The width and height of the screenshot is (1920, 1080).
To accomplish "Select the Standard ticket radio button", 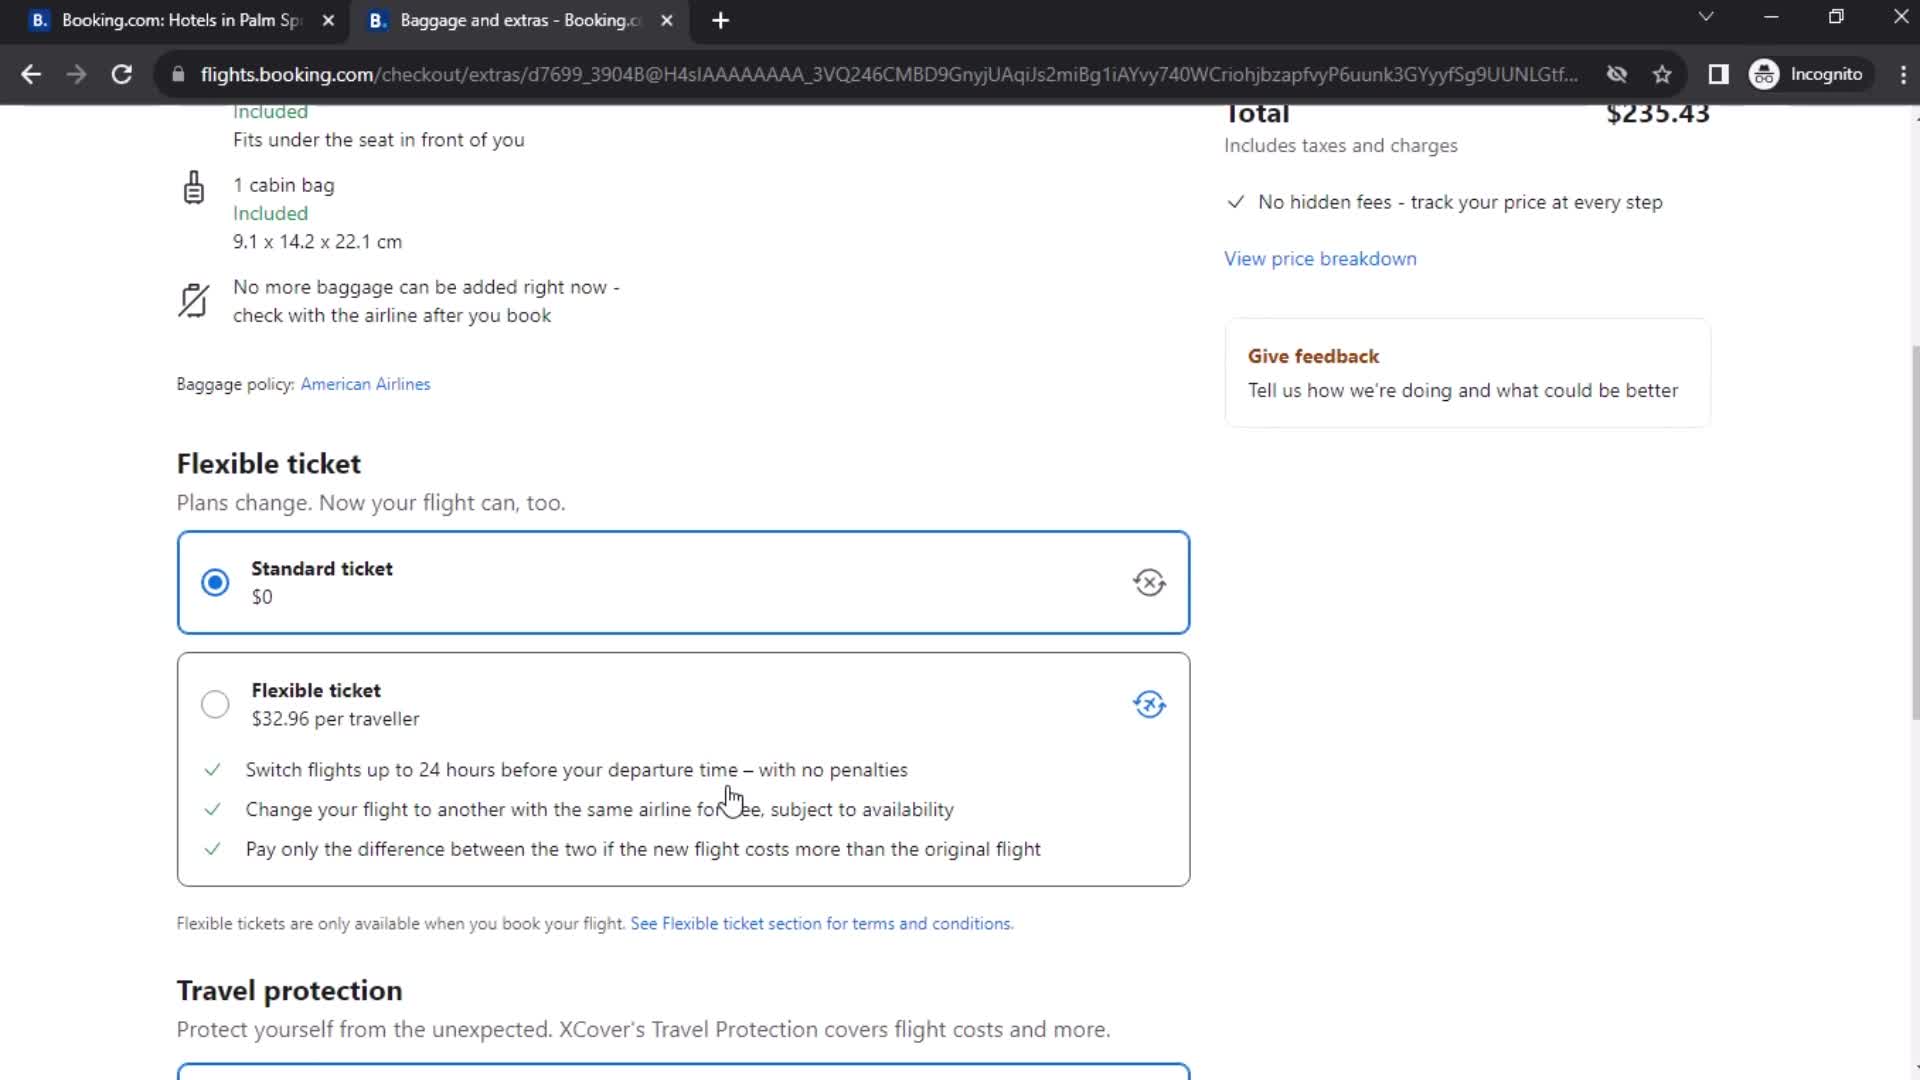I will pyautogui.click(x=215, y=582).
